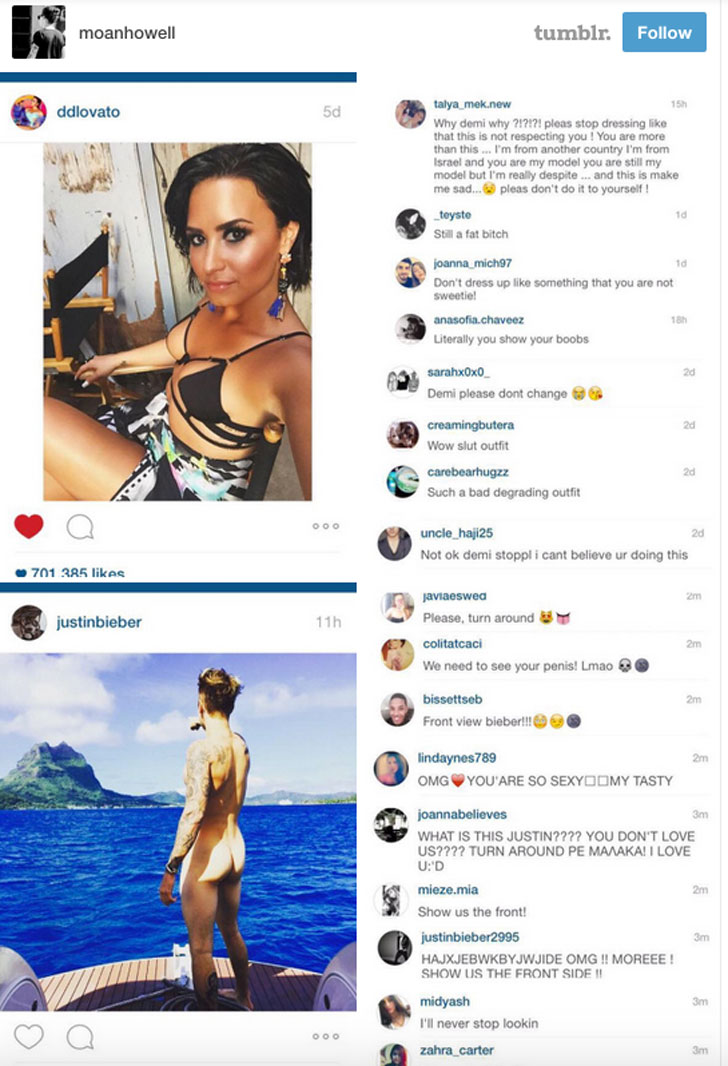Open three-dots options under justinbieber post
728x1066 pixels.
pos(326,1036)
